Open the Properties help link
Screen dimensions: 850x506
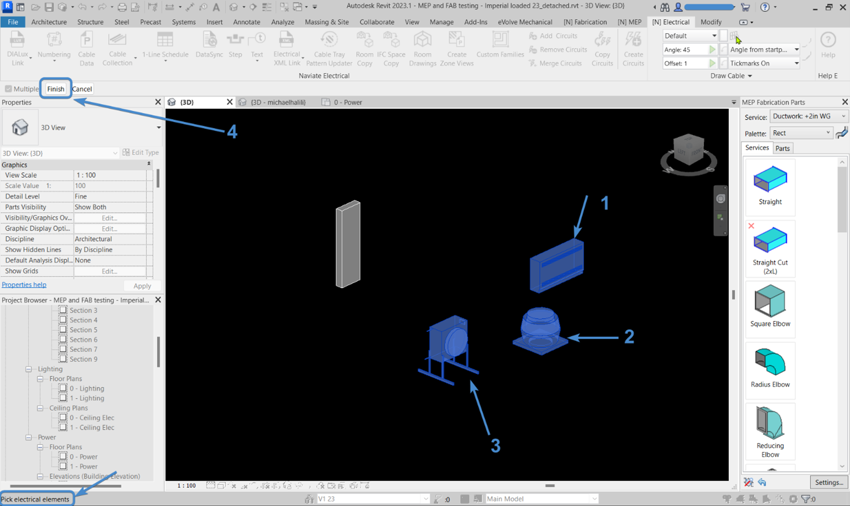24,285
